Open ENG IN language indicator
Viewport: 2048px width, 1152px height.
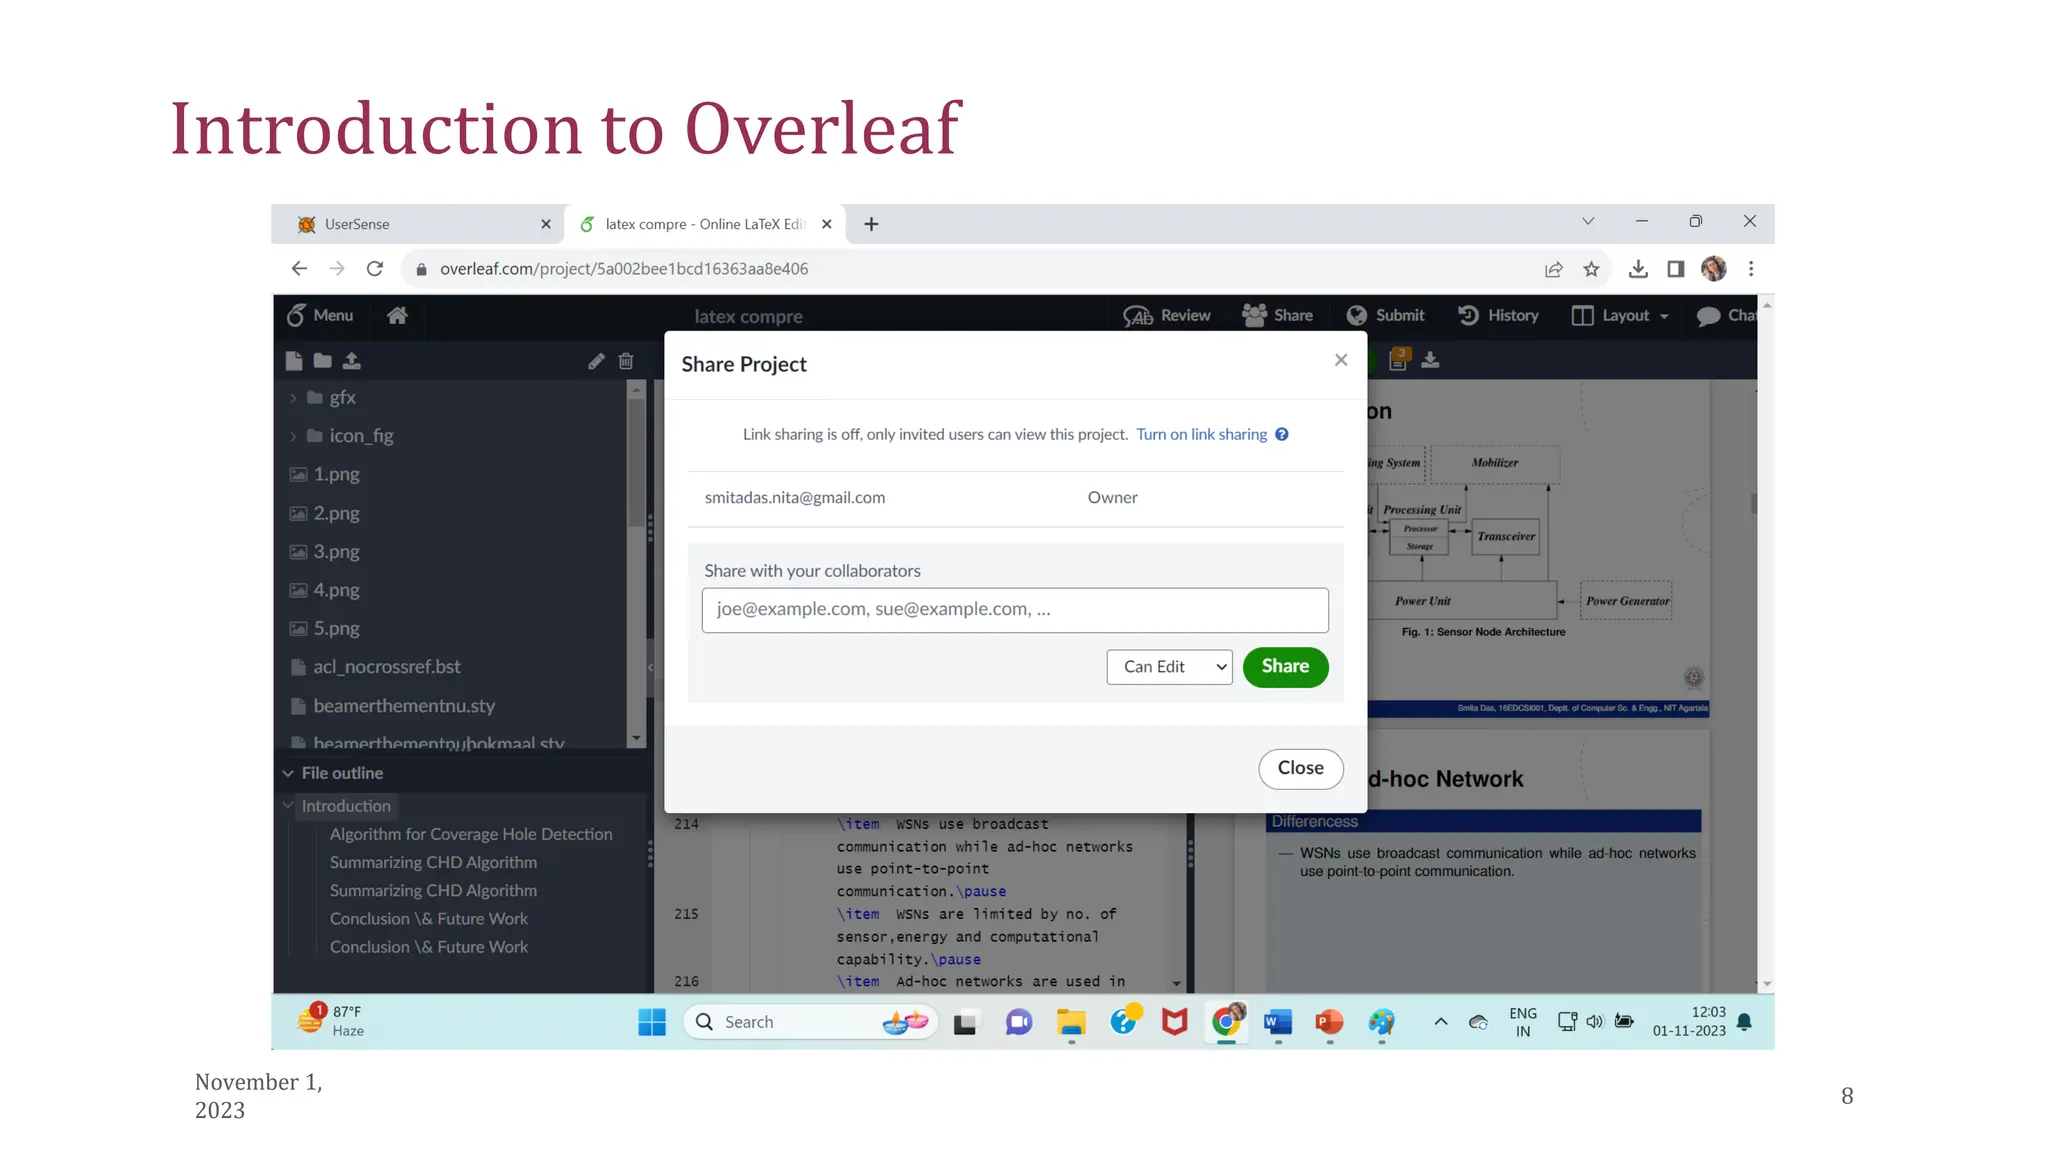pos(1522,1022)
